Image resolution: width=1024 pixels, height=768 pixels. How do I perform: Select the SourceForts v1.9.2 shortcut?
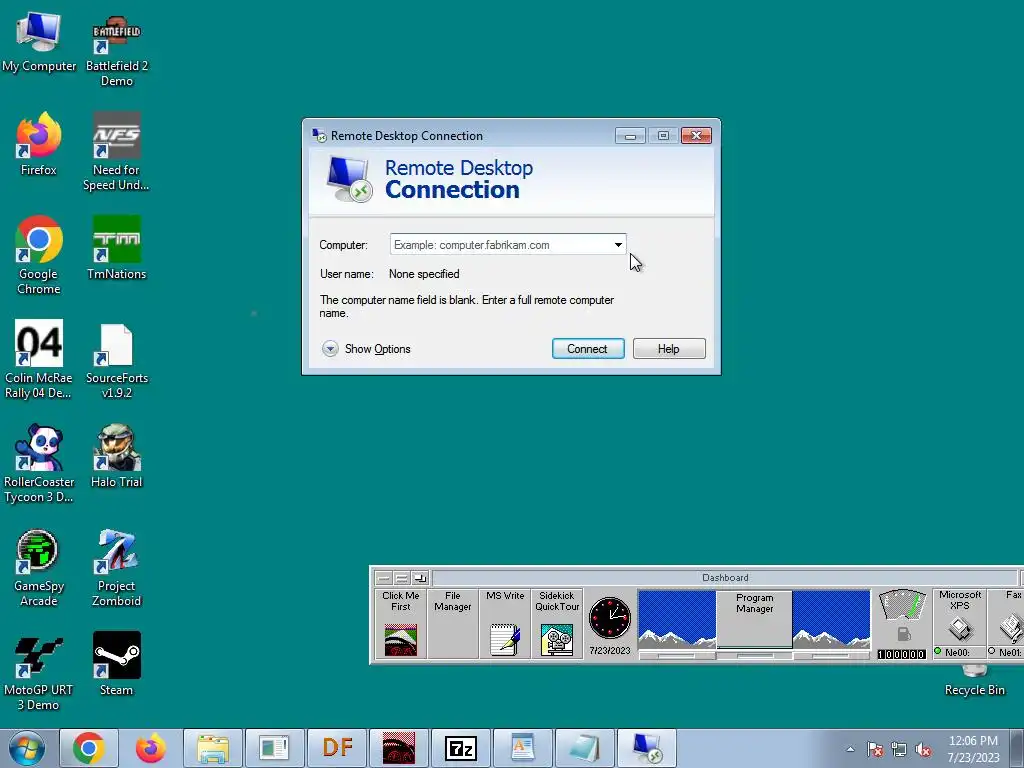pyautogui.click(x=116, y=360)
